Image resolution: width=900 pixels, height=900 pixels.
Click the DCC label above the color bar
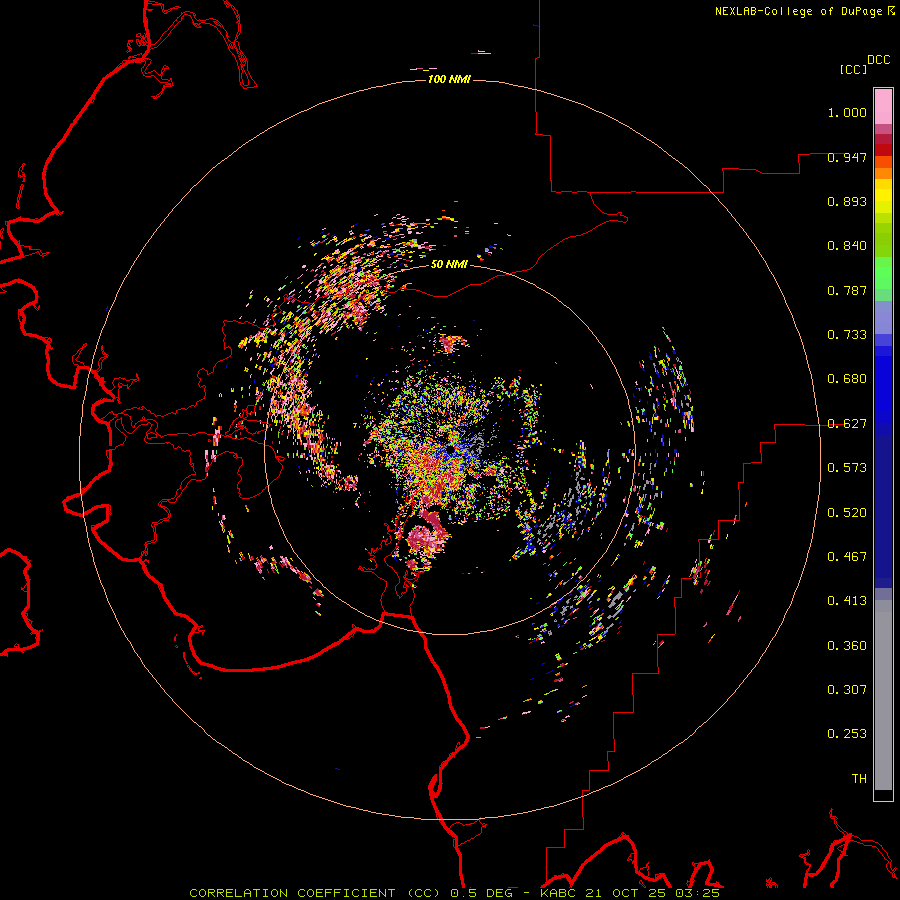point(878,60)
